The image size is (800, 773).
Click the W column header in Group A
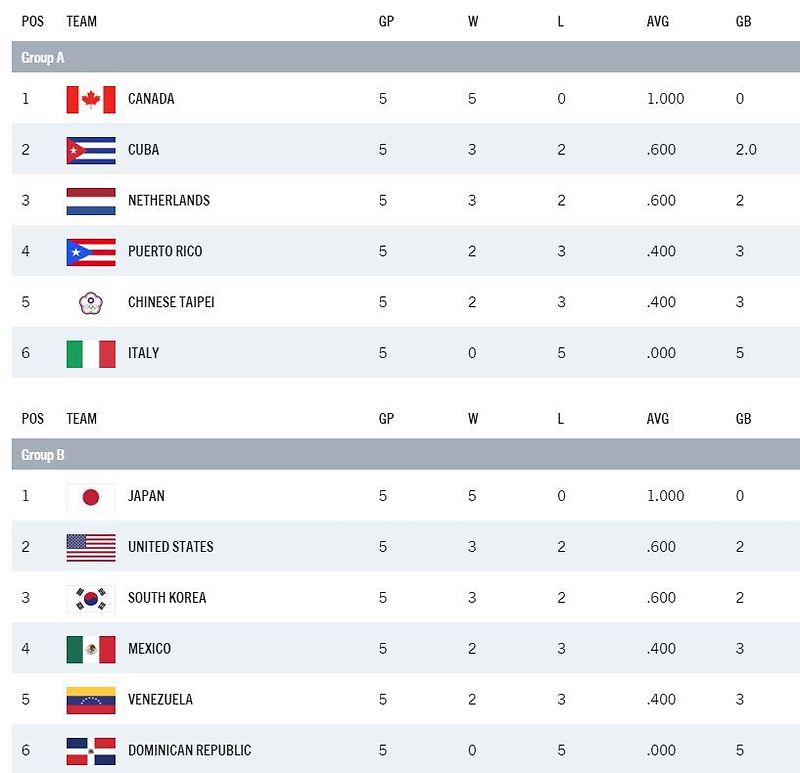(473, 21)
